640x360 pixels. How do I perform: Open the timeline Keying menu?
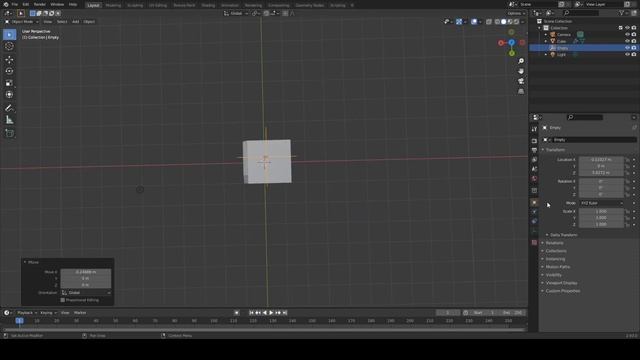pyautogui.click(x=48, y=313)
